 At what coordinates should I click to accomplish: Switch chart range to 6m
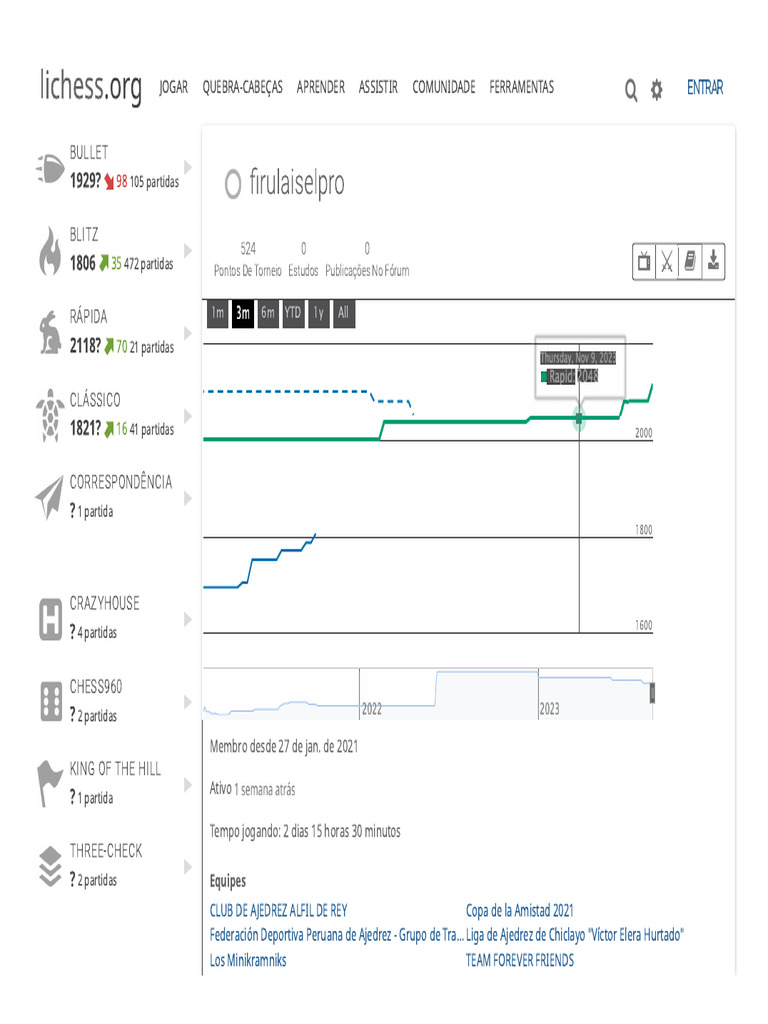click(x=267, y=313)
